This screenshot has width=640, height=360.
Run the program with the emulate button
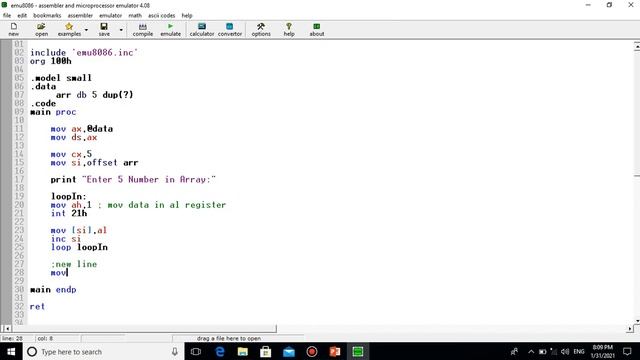tap(171, 29)
